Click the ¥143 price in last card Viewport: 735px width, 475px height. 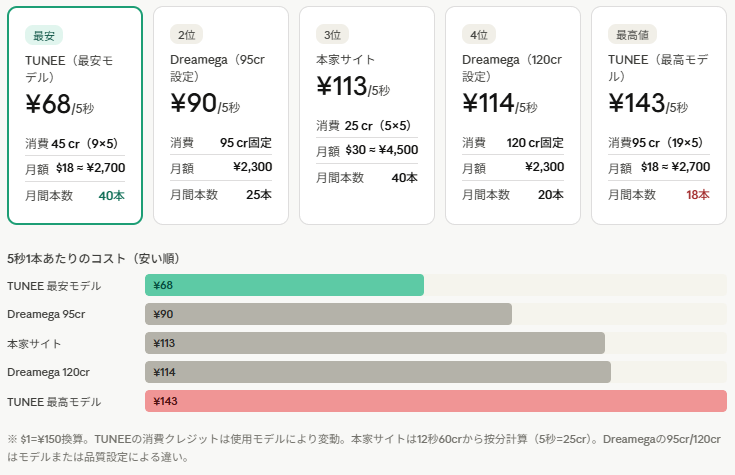click(x=637, y=104)
